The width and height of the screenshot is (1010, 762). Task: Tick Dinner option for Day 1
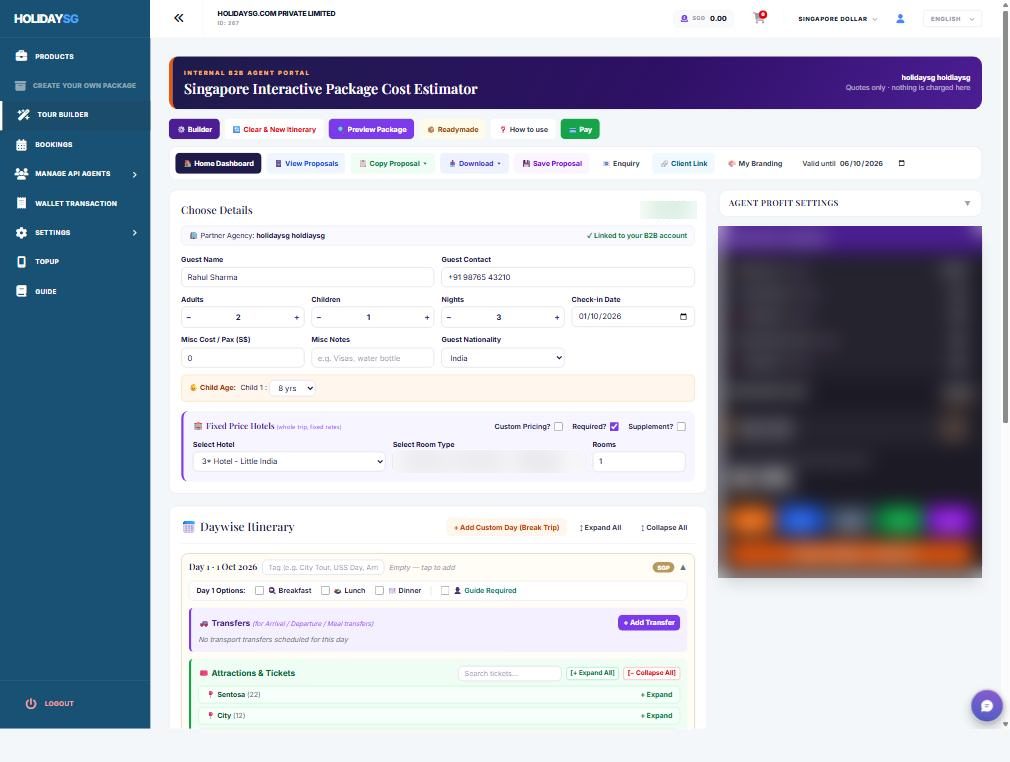pyautogui.click(x=379, y=591)
